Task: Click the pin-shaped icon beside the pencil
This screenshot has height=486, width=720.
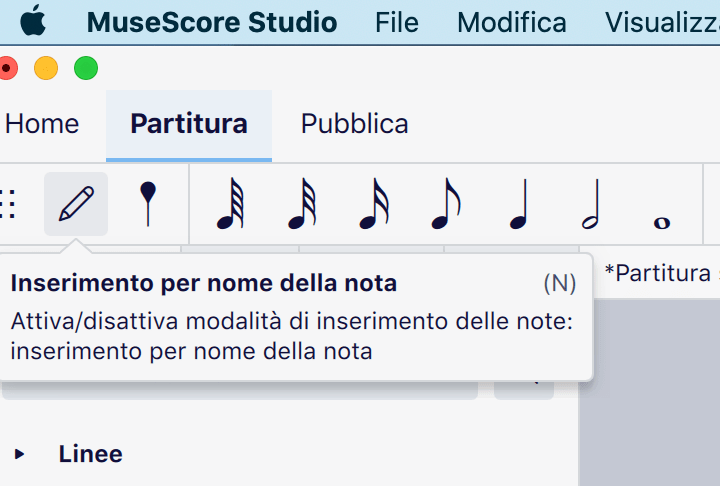Action: coord(148,204)
